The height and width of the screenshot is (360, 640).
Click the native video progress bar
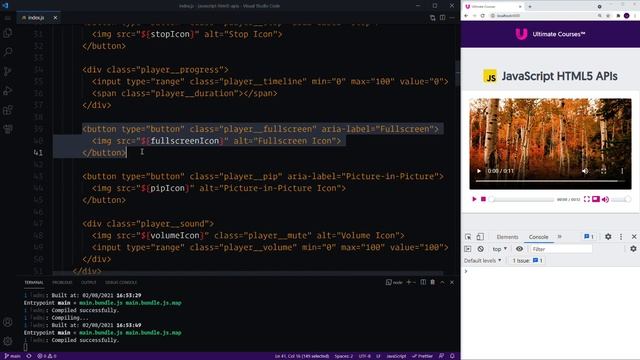[x=550, y=180]
